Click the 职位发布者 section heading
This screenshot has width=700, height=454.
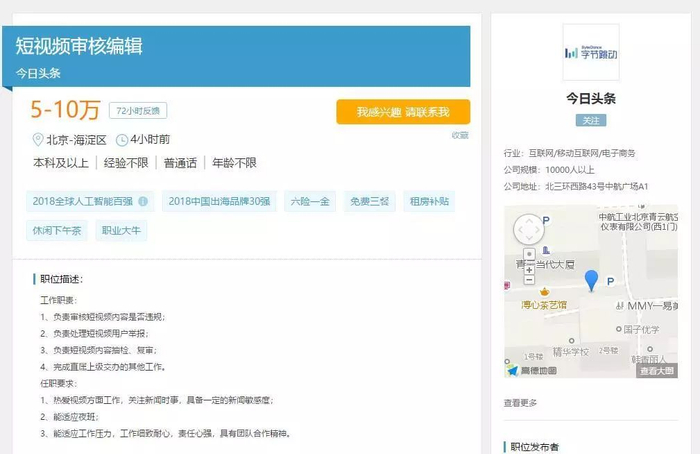[x=534, y=447]
